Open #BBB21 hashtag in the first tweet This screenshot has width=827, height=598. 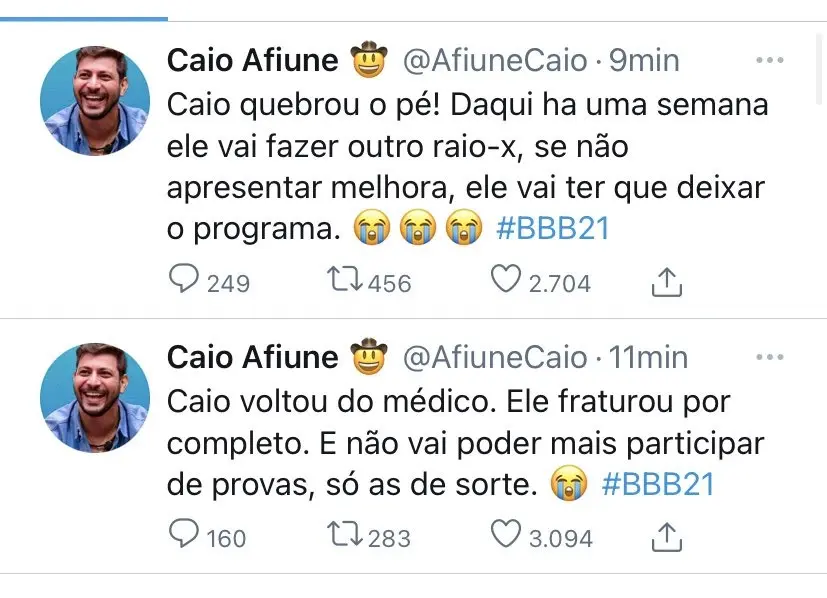[x=553, y=229]
